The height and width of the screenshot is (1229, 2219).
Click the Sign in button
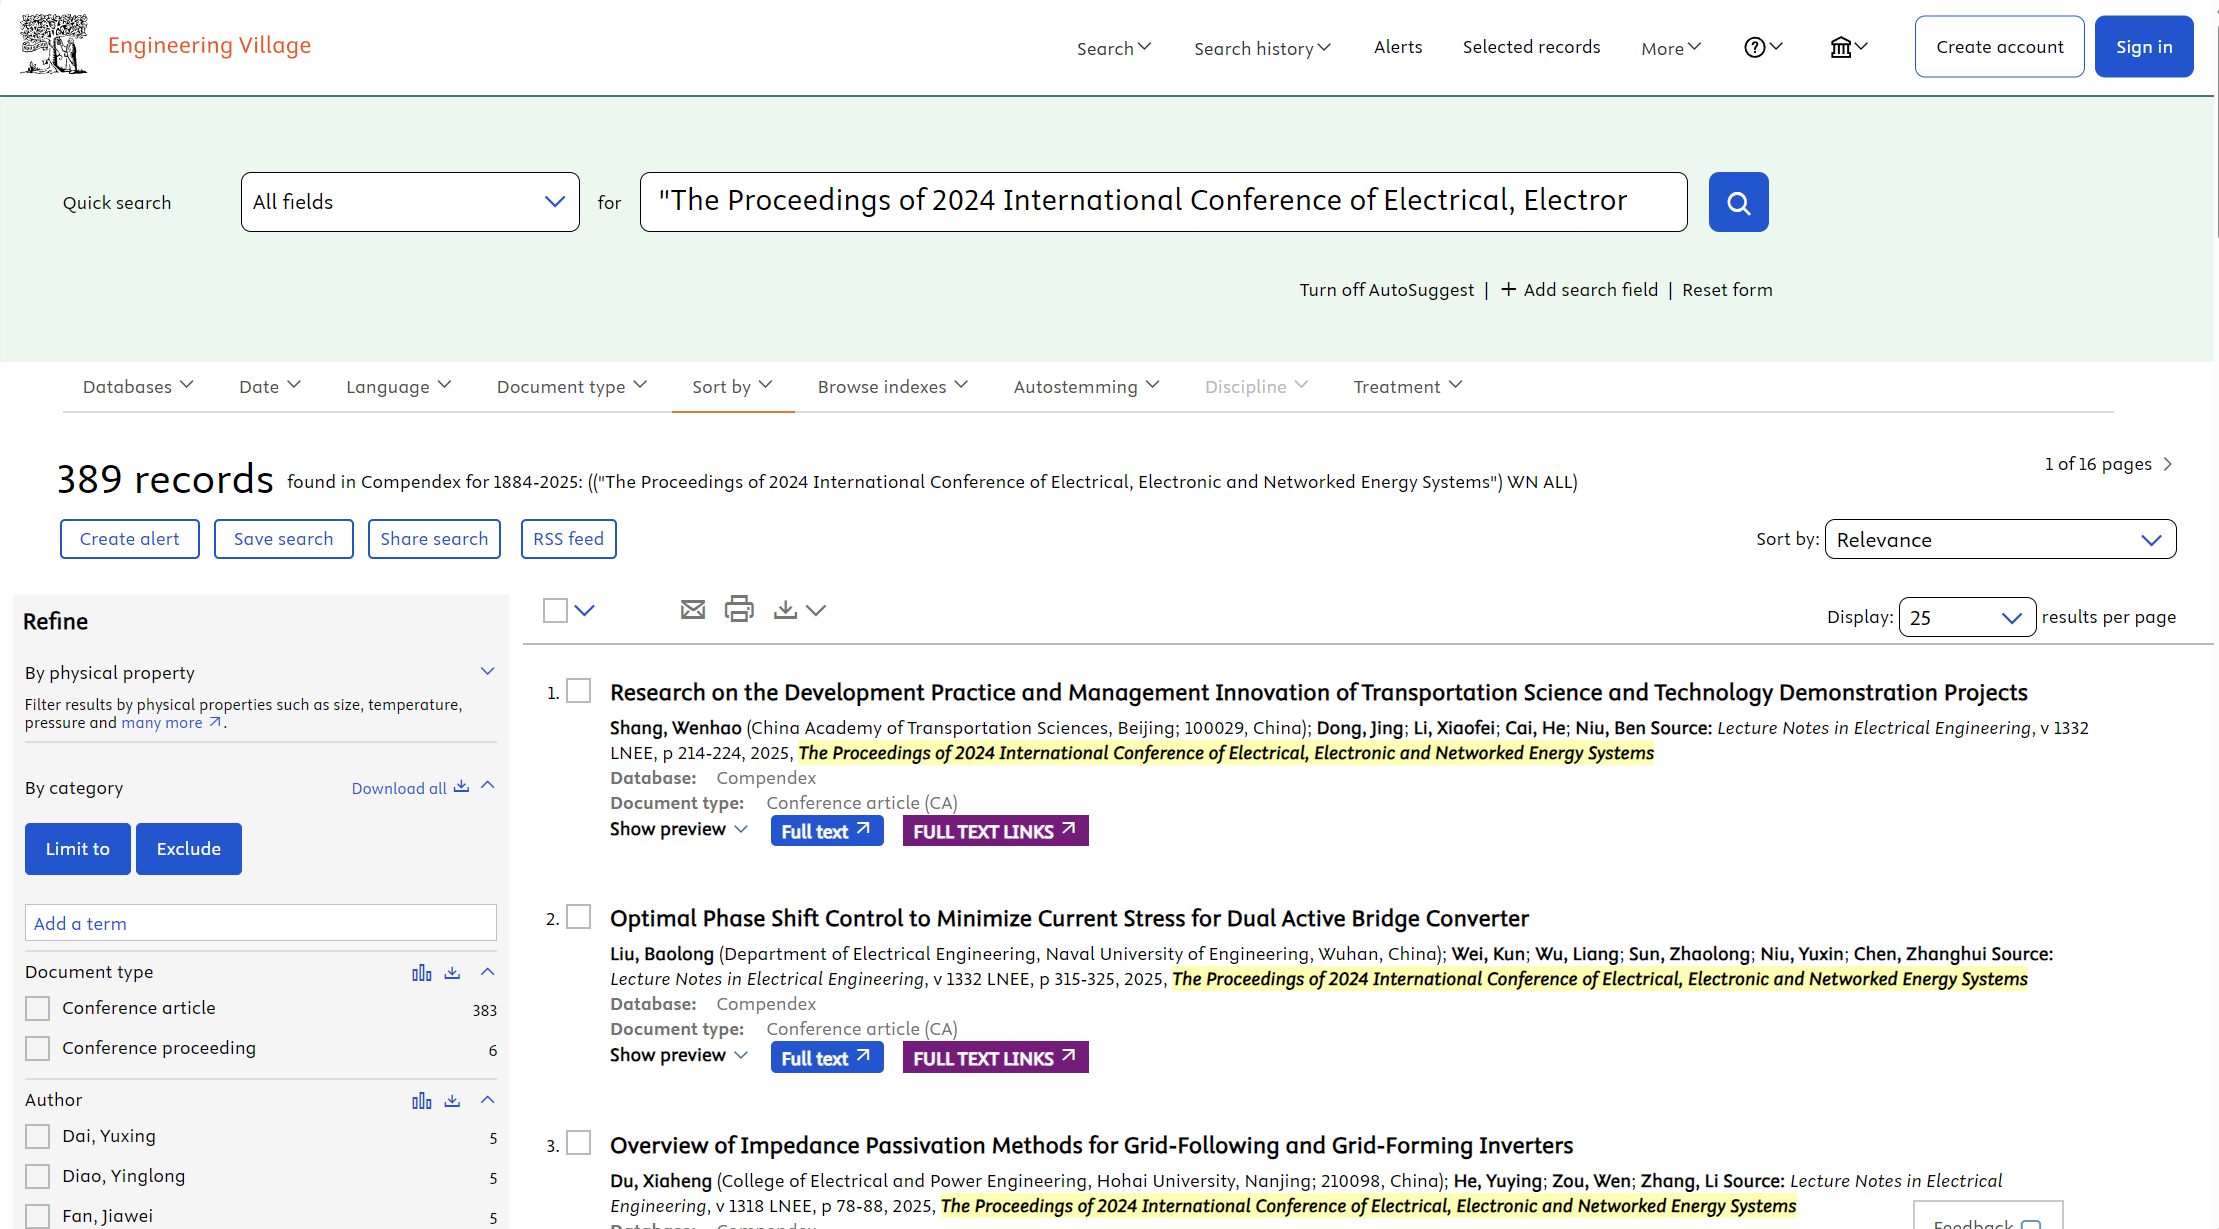point(2144,47)
